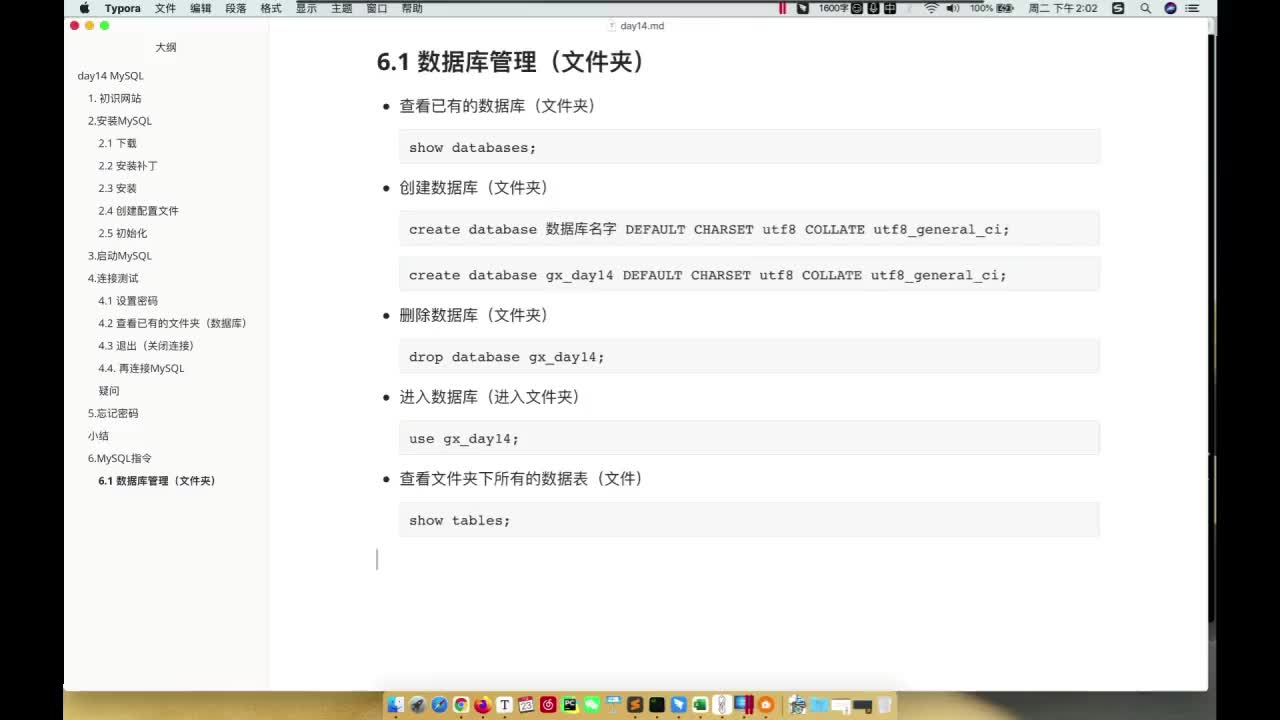Open WeChat from the Dock
Viewport: 1280px width, 720px height.
point(592,704)
